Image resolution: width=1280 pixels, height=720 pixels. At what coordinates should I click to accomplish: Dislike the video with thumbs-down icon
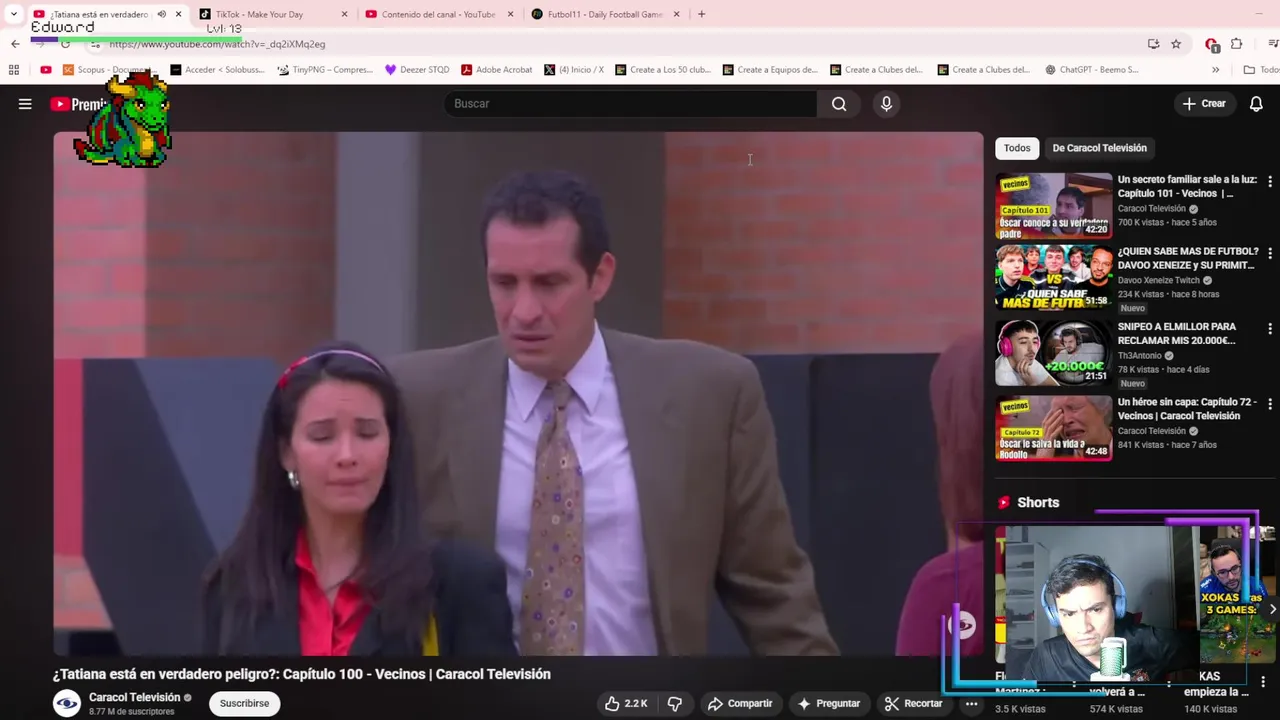(675, 704)
